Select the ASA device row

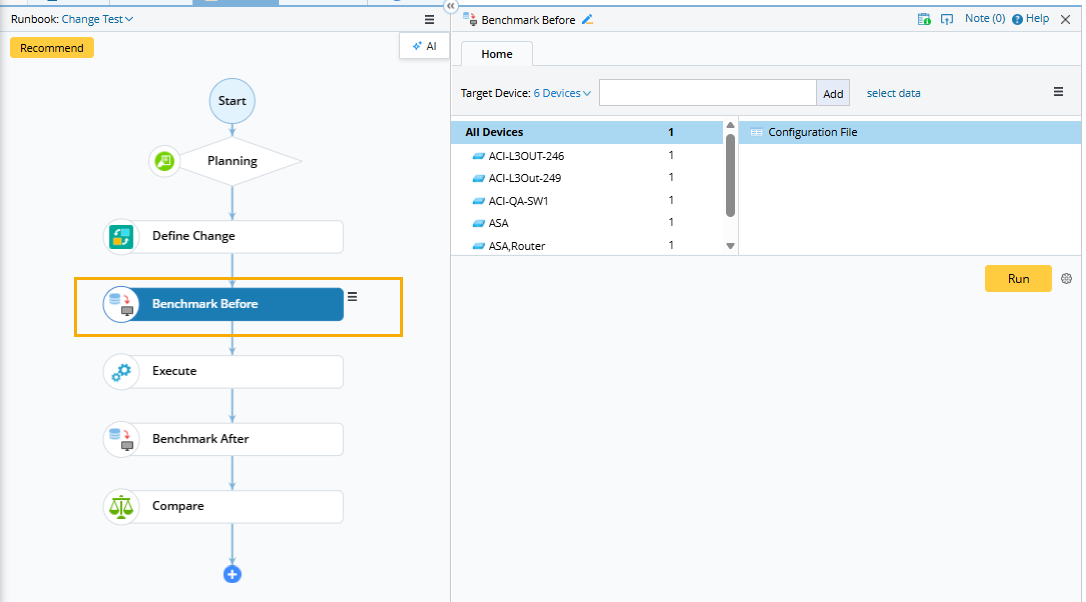pyautogui.click(x=587, y=223)
